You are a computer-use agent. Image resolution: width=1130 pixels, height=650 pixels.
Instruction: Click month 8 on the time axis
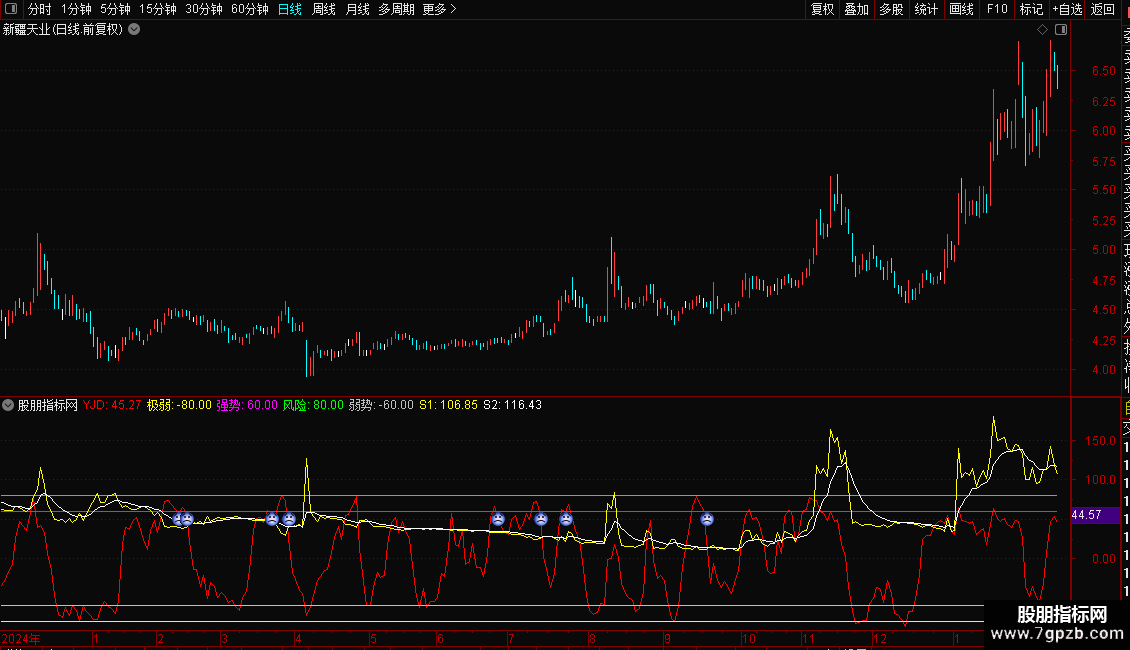pyautogui.click(x=592, y=638)
